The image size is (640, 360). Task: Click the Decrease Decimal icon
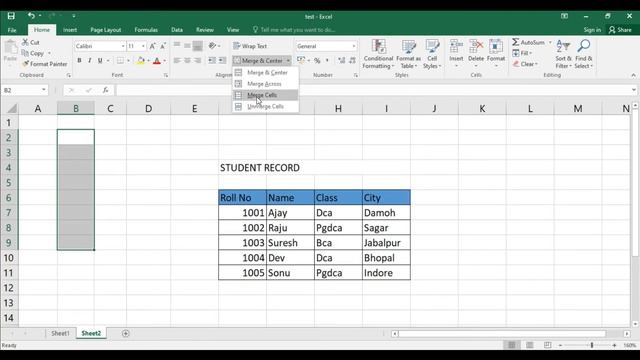tap(352, 60)
